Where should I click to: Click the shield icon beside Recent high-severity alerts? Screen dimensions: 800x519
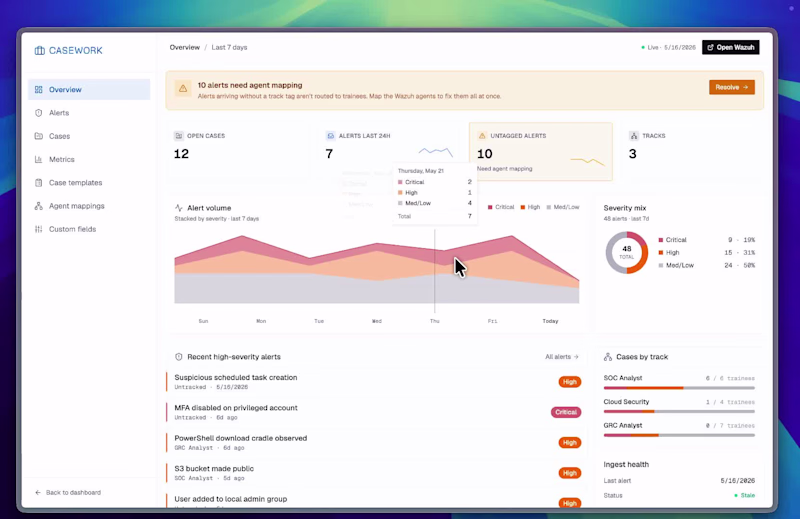179,357
